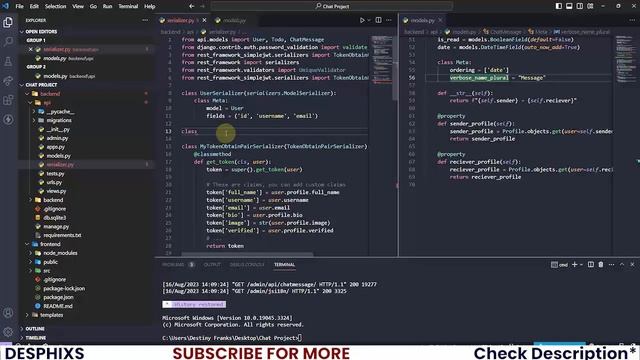The height and width of the screenshot is (360, 640).
Task: Click the cmd terminal shell label
Action: tap(559, 264)
